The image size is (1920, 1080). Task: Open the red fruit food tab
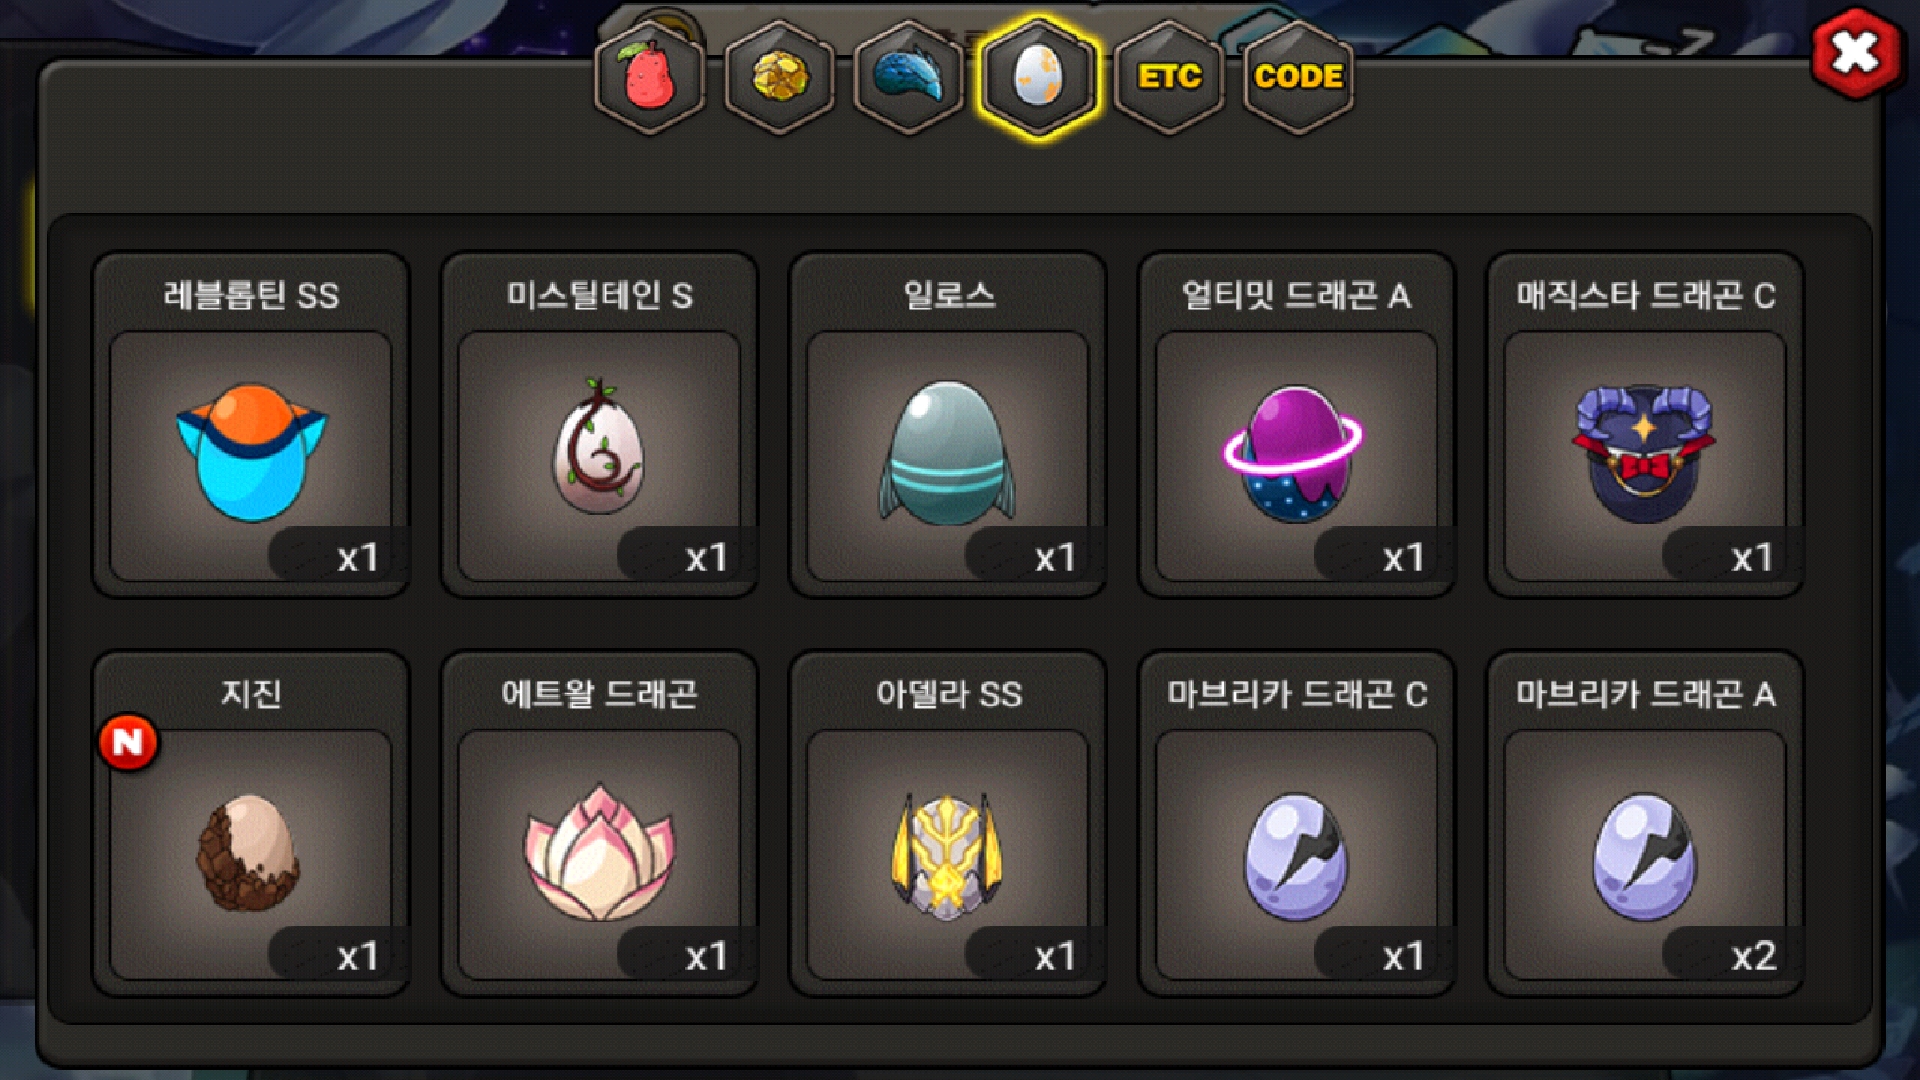tap(650, 78)
